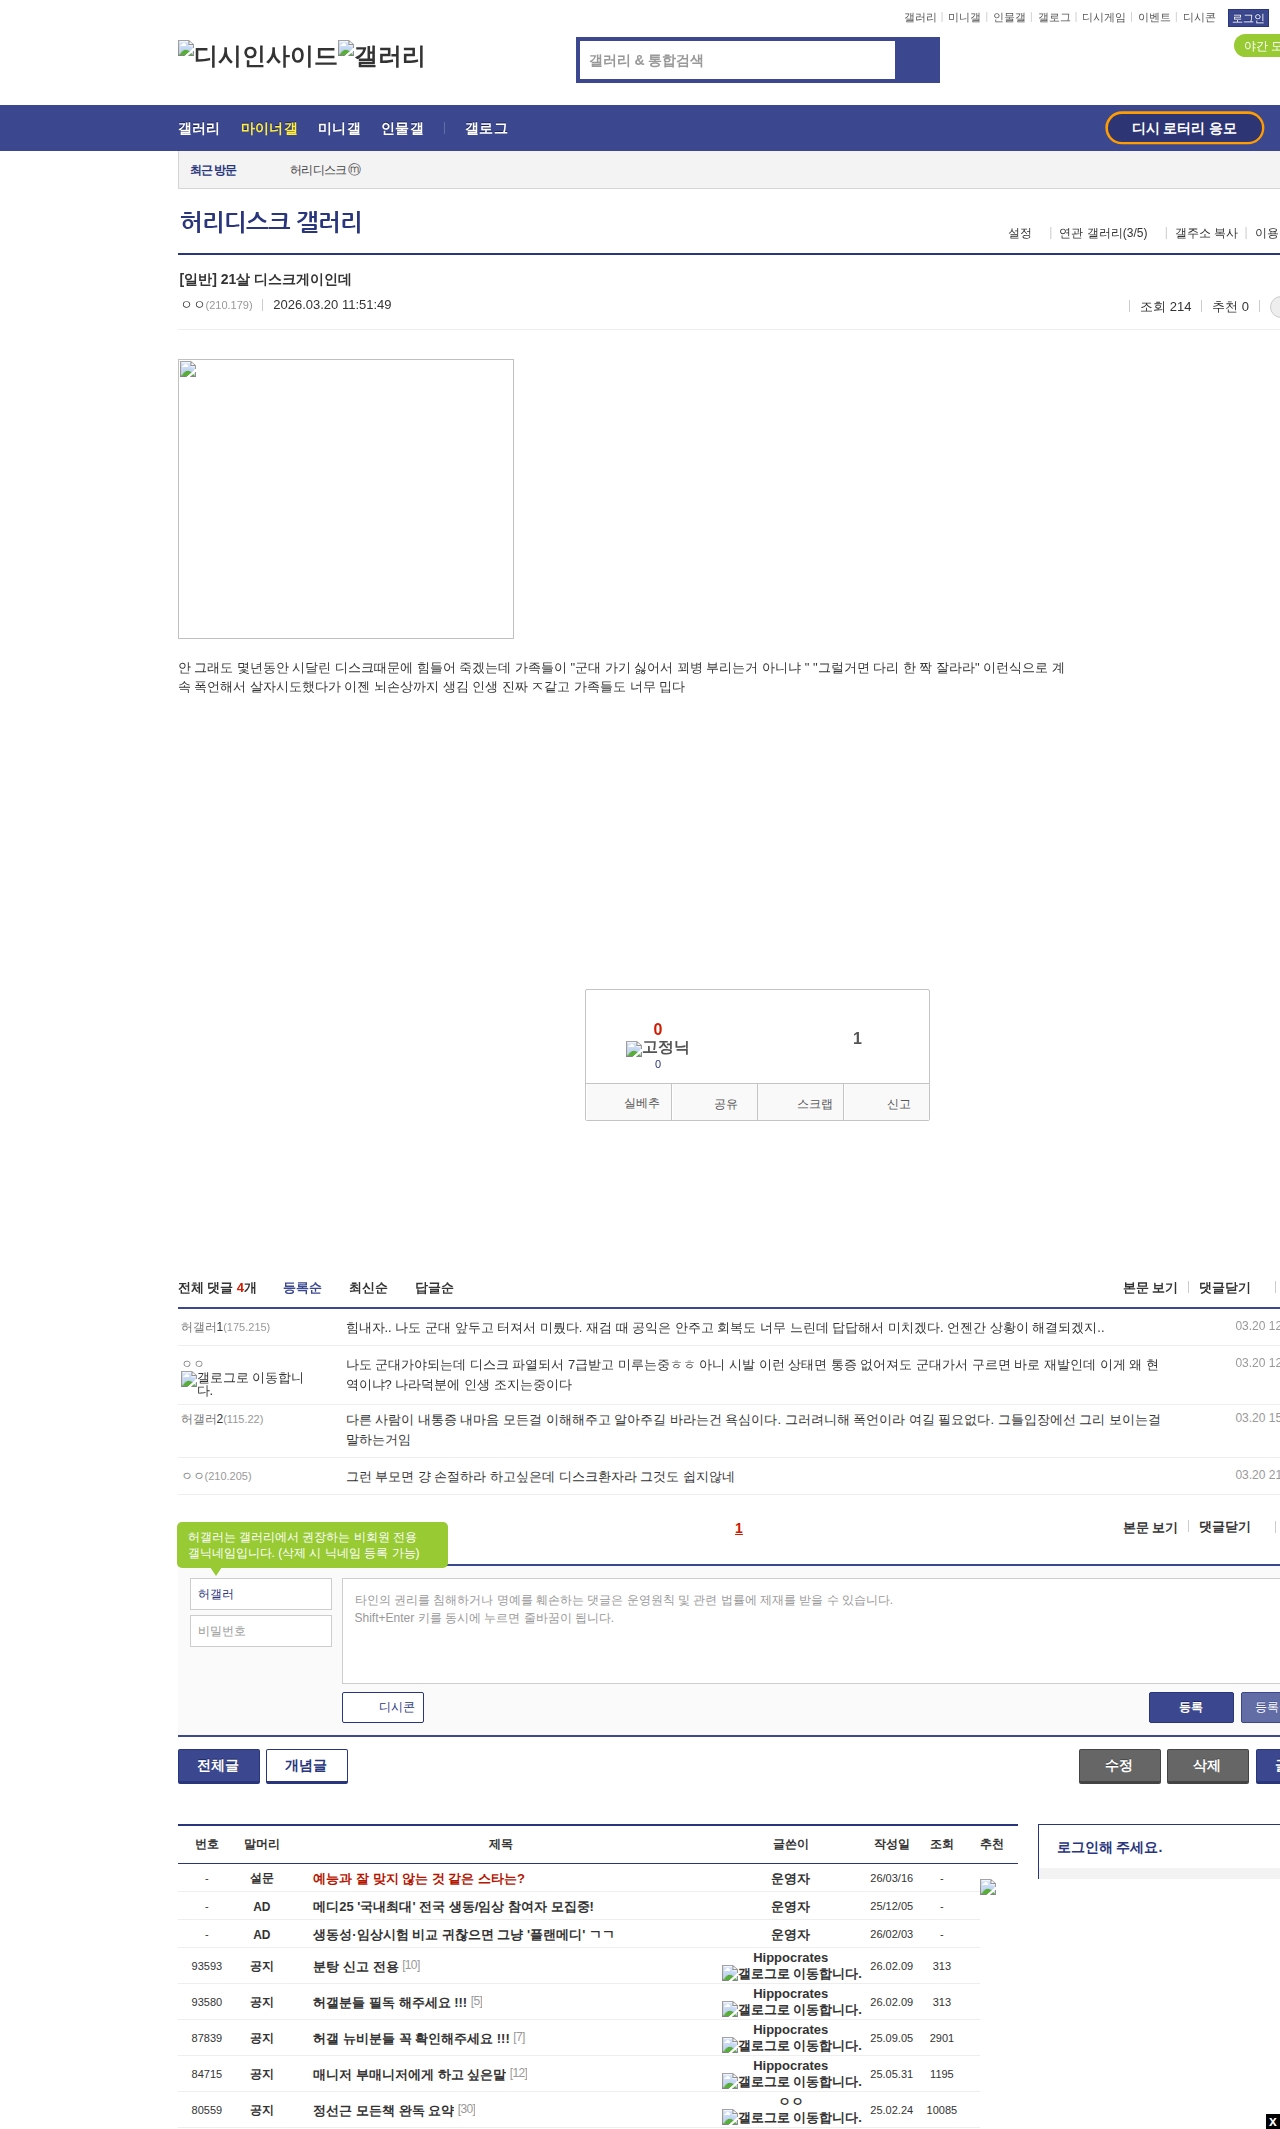
Task: Click the 갤러리 & 통합검색 search field
Action: (737, 60)
